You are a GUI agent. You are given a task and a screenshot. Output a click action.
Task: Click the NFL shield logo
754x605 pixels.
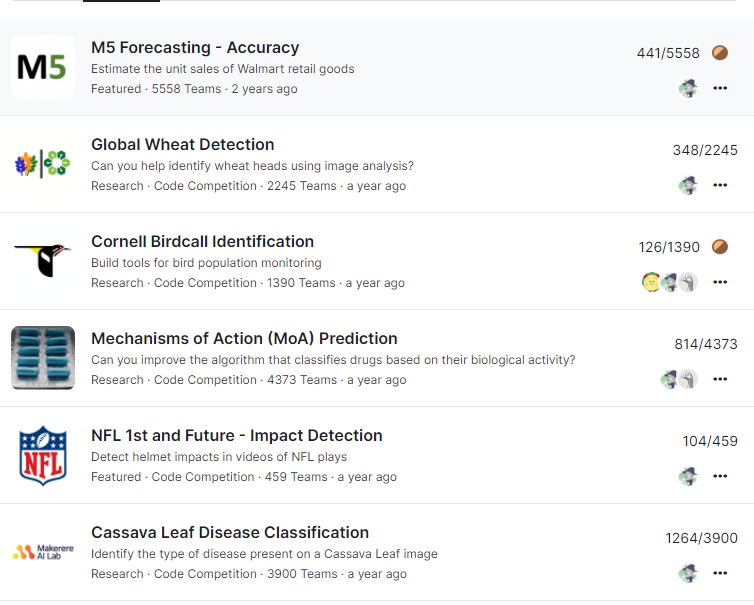pos(43,455)
